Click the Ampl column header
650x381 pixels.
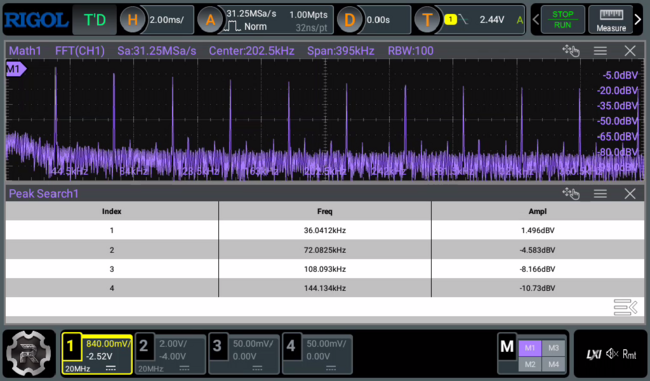coord(538,211)
